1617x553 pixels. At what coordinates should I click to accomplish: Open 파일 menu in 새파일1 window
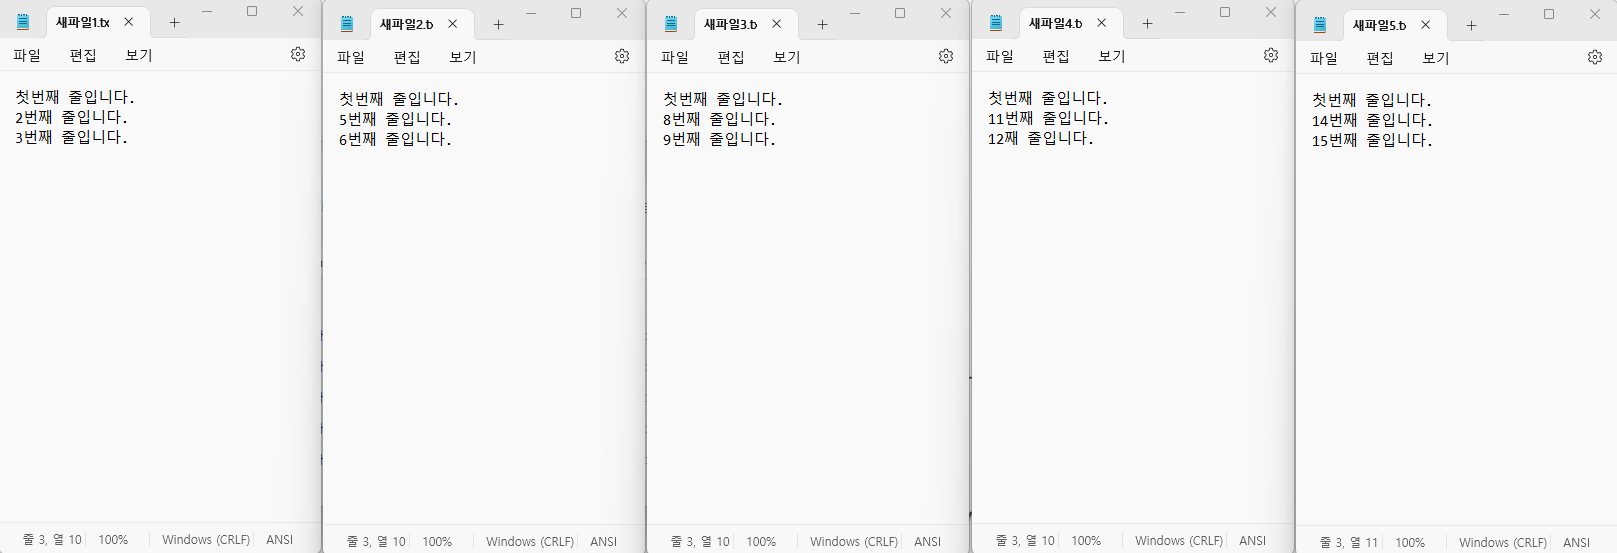27,55
